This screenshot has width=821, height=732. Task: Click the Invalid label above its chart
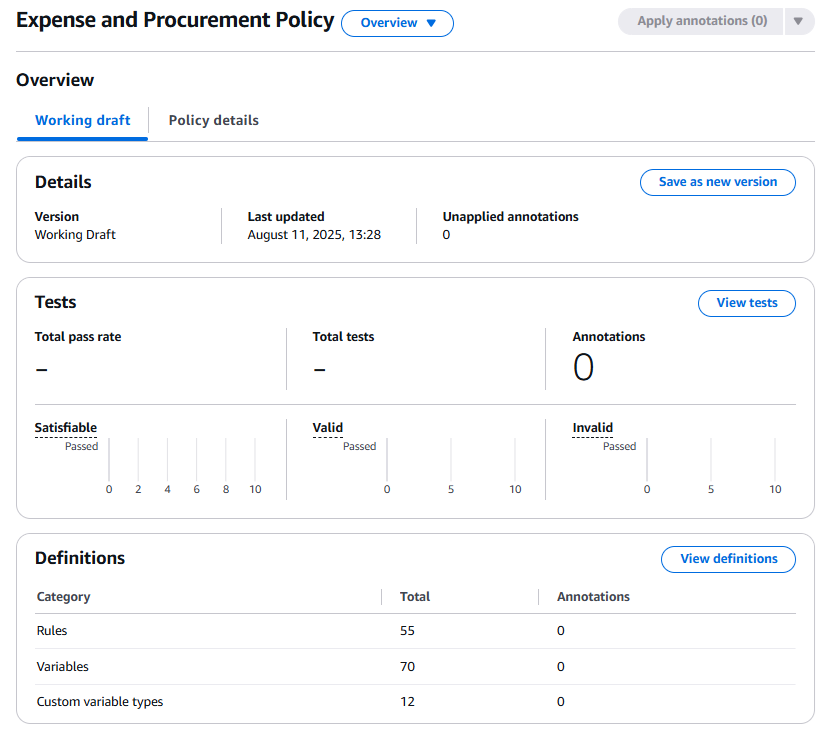click(592, 427)
